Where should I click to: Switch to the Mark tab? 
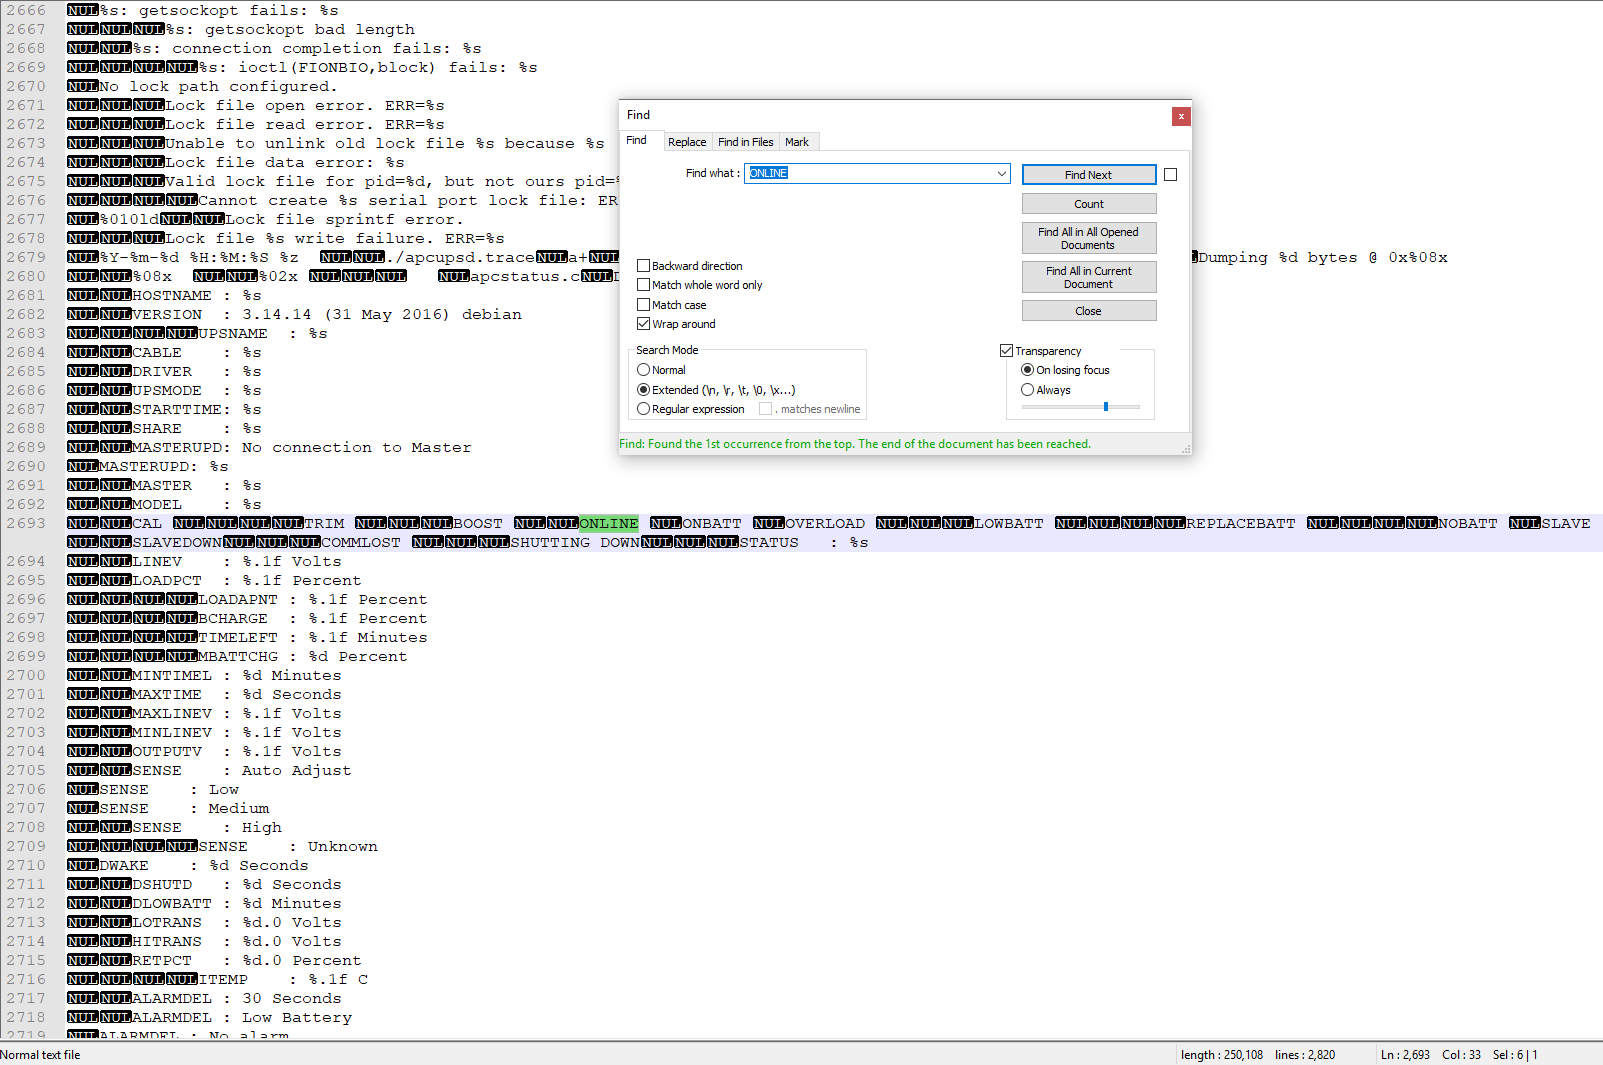tap(797, 142)
